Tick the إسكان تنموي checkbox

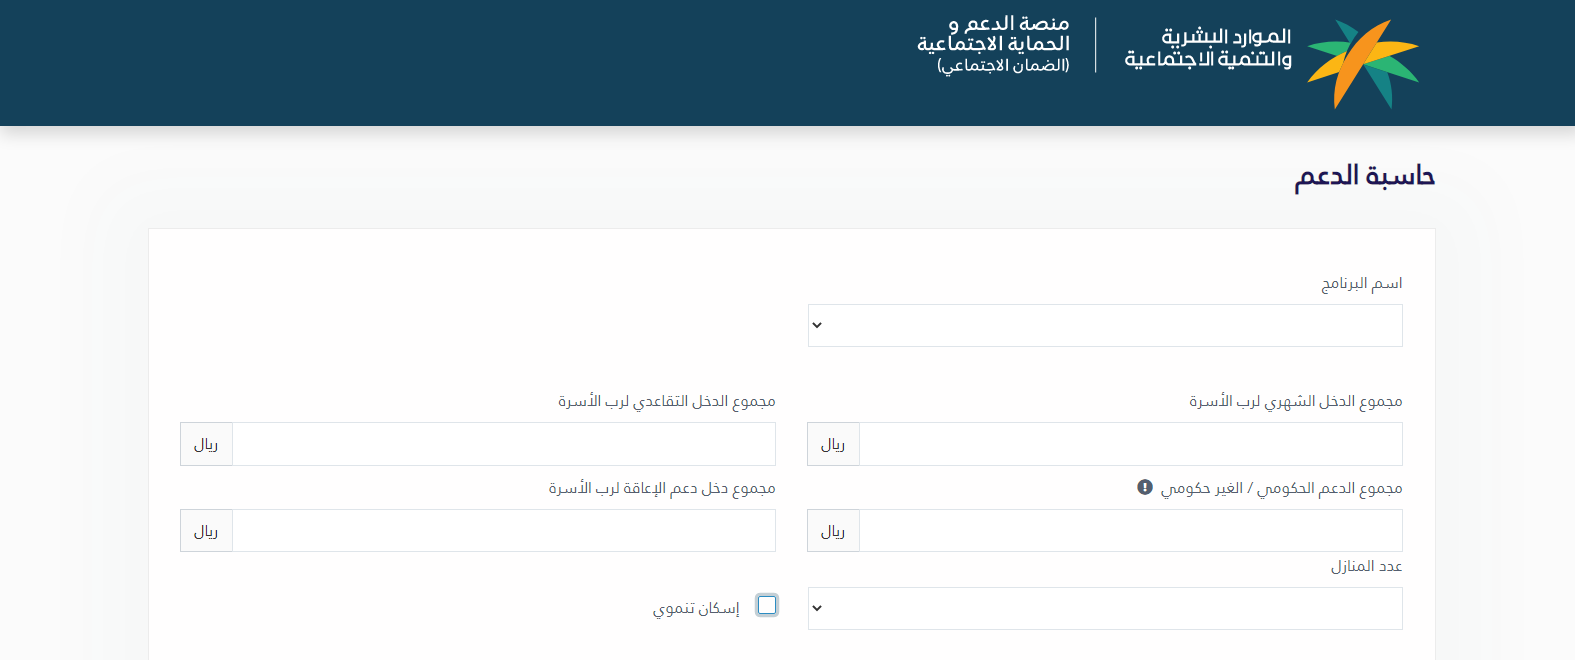(767, 605)
